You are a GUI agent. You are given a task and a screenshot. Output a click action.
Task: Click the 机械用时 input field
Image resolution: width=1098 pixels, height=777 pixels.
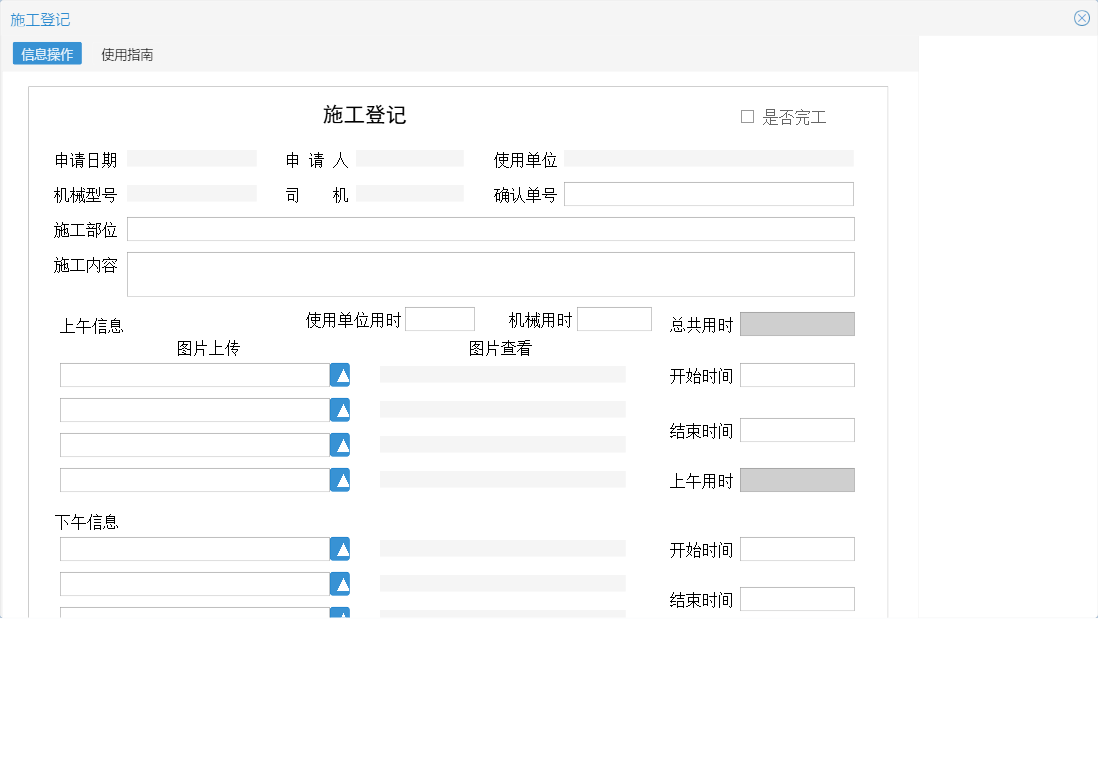[x=614, y=318]
